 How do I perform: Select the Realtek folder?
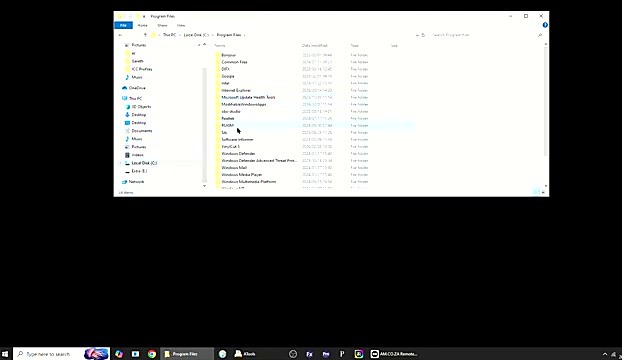(x=228, y=119)
